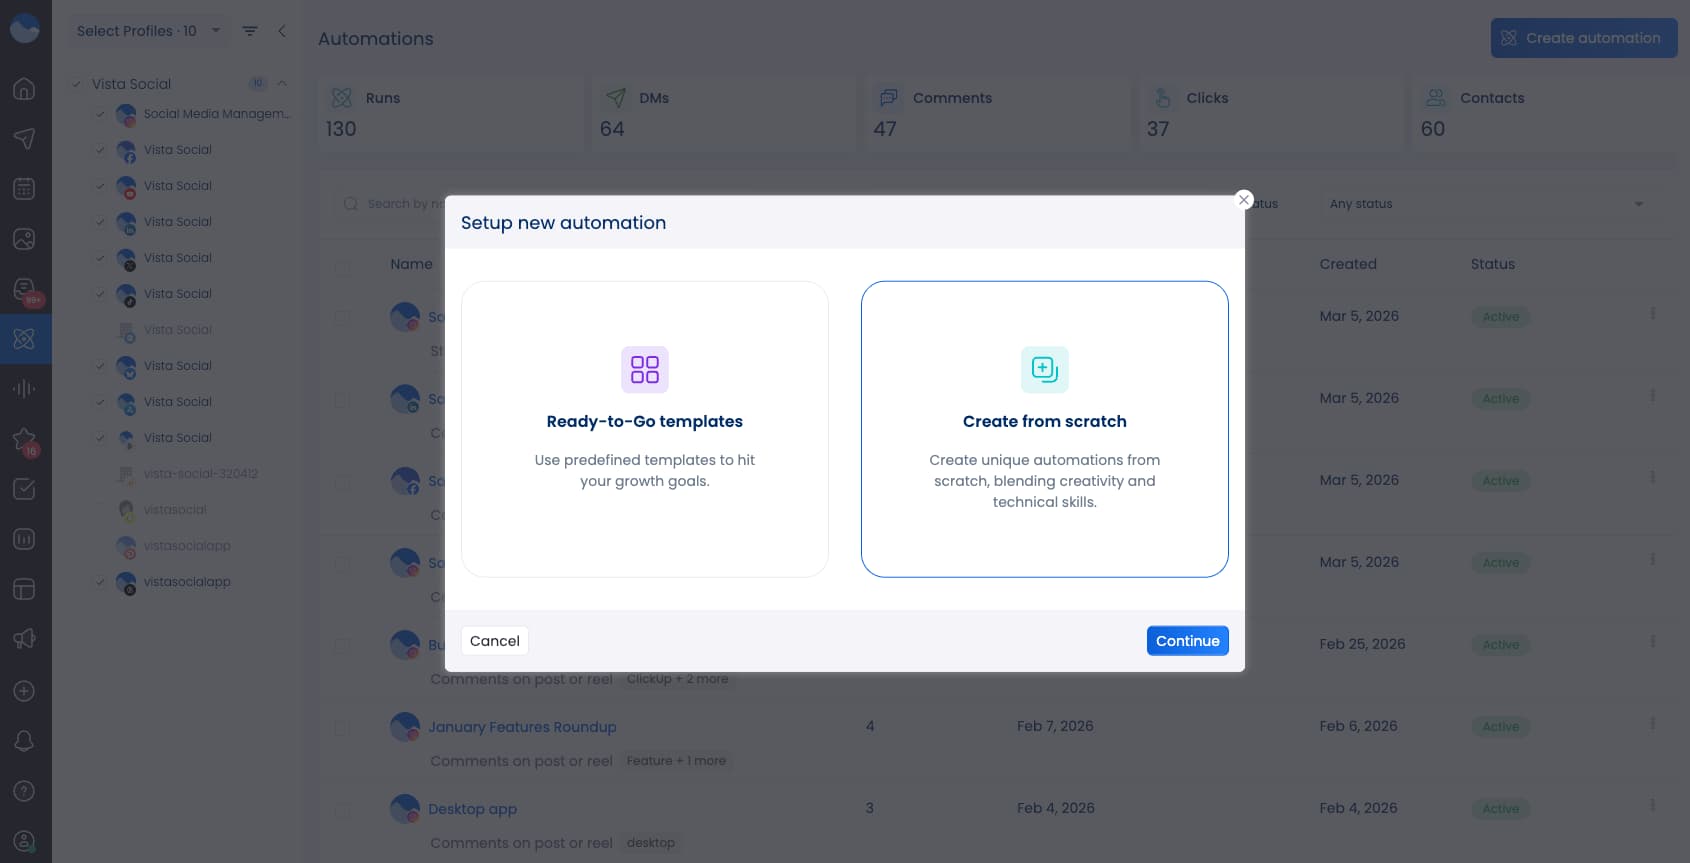Open the Publish paper-plane icon in sidebar
Screen dimensions: 1690x863
click(24, 139)
